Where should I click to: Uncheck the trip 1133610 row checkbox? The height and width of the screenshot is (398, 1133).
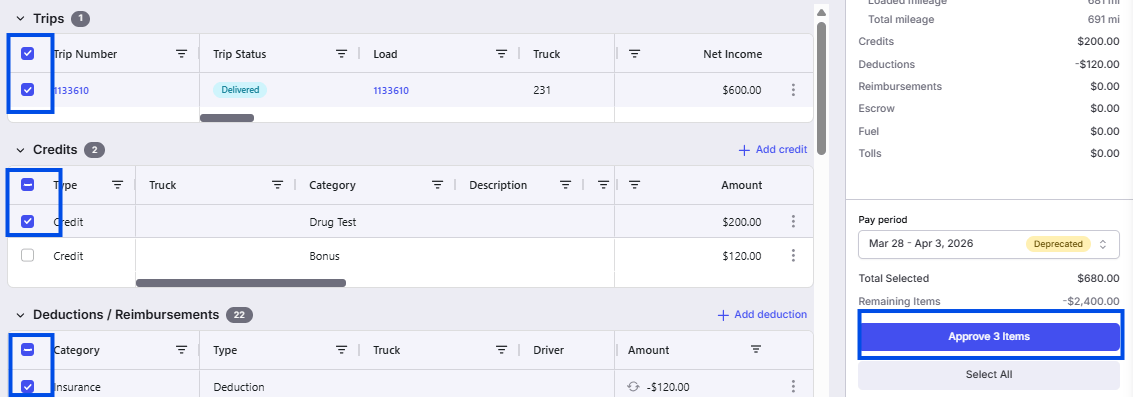pos(27,90)
